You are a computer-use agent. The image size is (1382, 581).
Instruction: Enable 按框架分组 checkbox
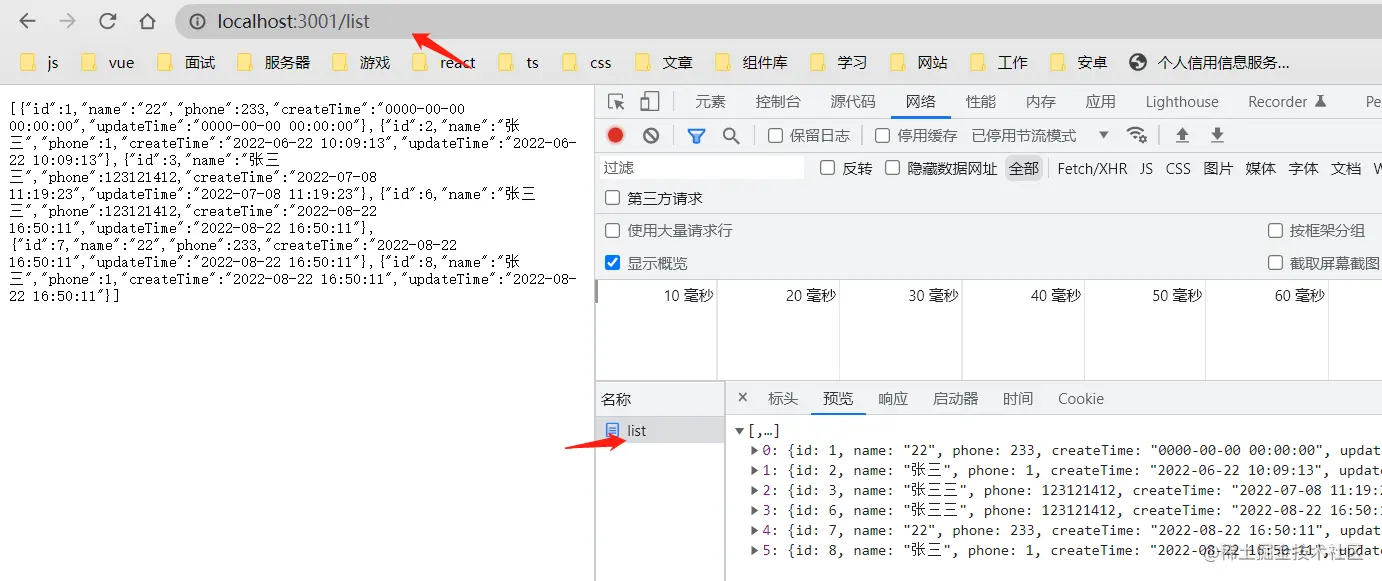[x=1275, y=230]
